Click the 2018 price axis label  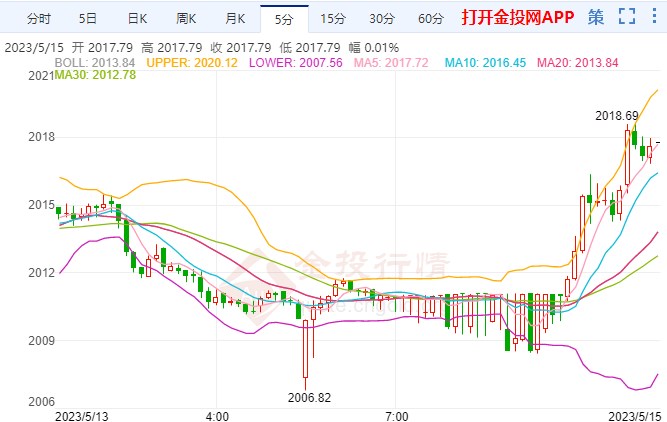[41, 137]
